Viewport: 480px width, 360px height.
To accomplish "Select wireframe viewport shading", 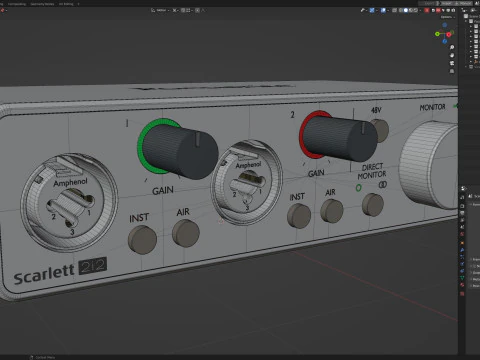I will pos(401,10).
